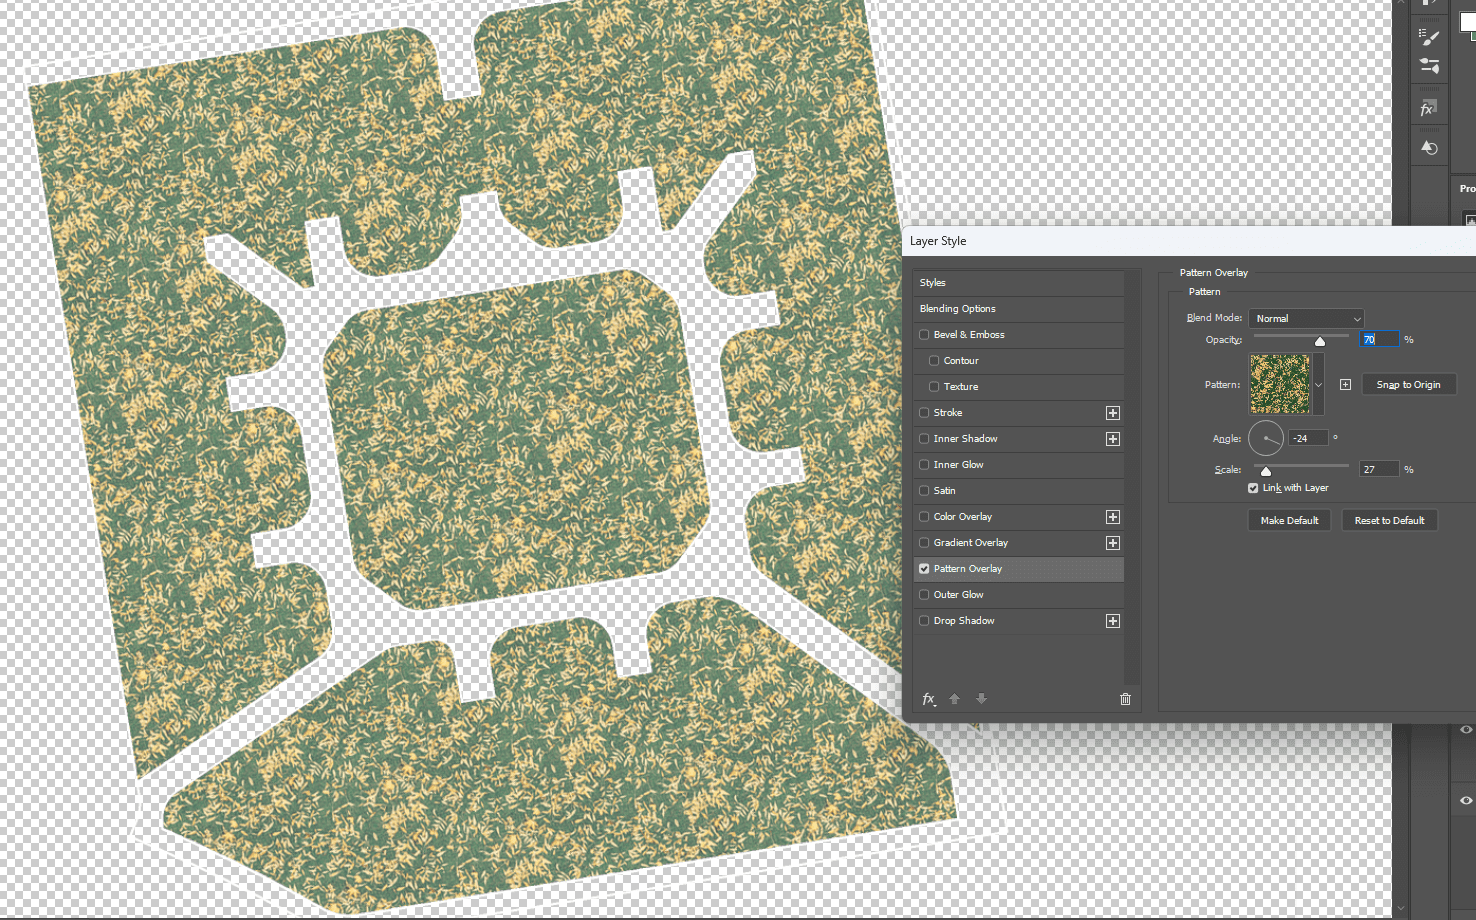The width and height of the screenshot is (1476, 920).
Task: Click the fx add-effect icon in the Layer Style dialog
Action: click(x=929, y=699)
